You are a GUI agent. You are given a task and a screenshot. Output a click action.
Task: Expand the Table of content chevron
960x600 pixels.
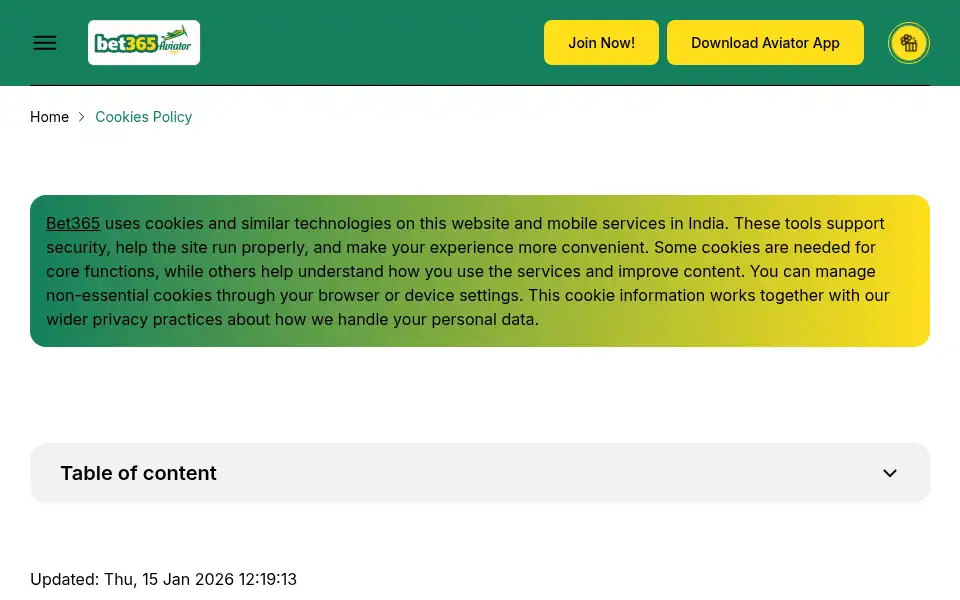[x=890, y=473]
